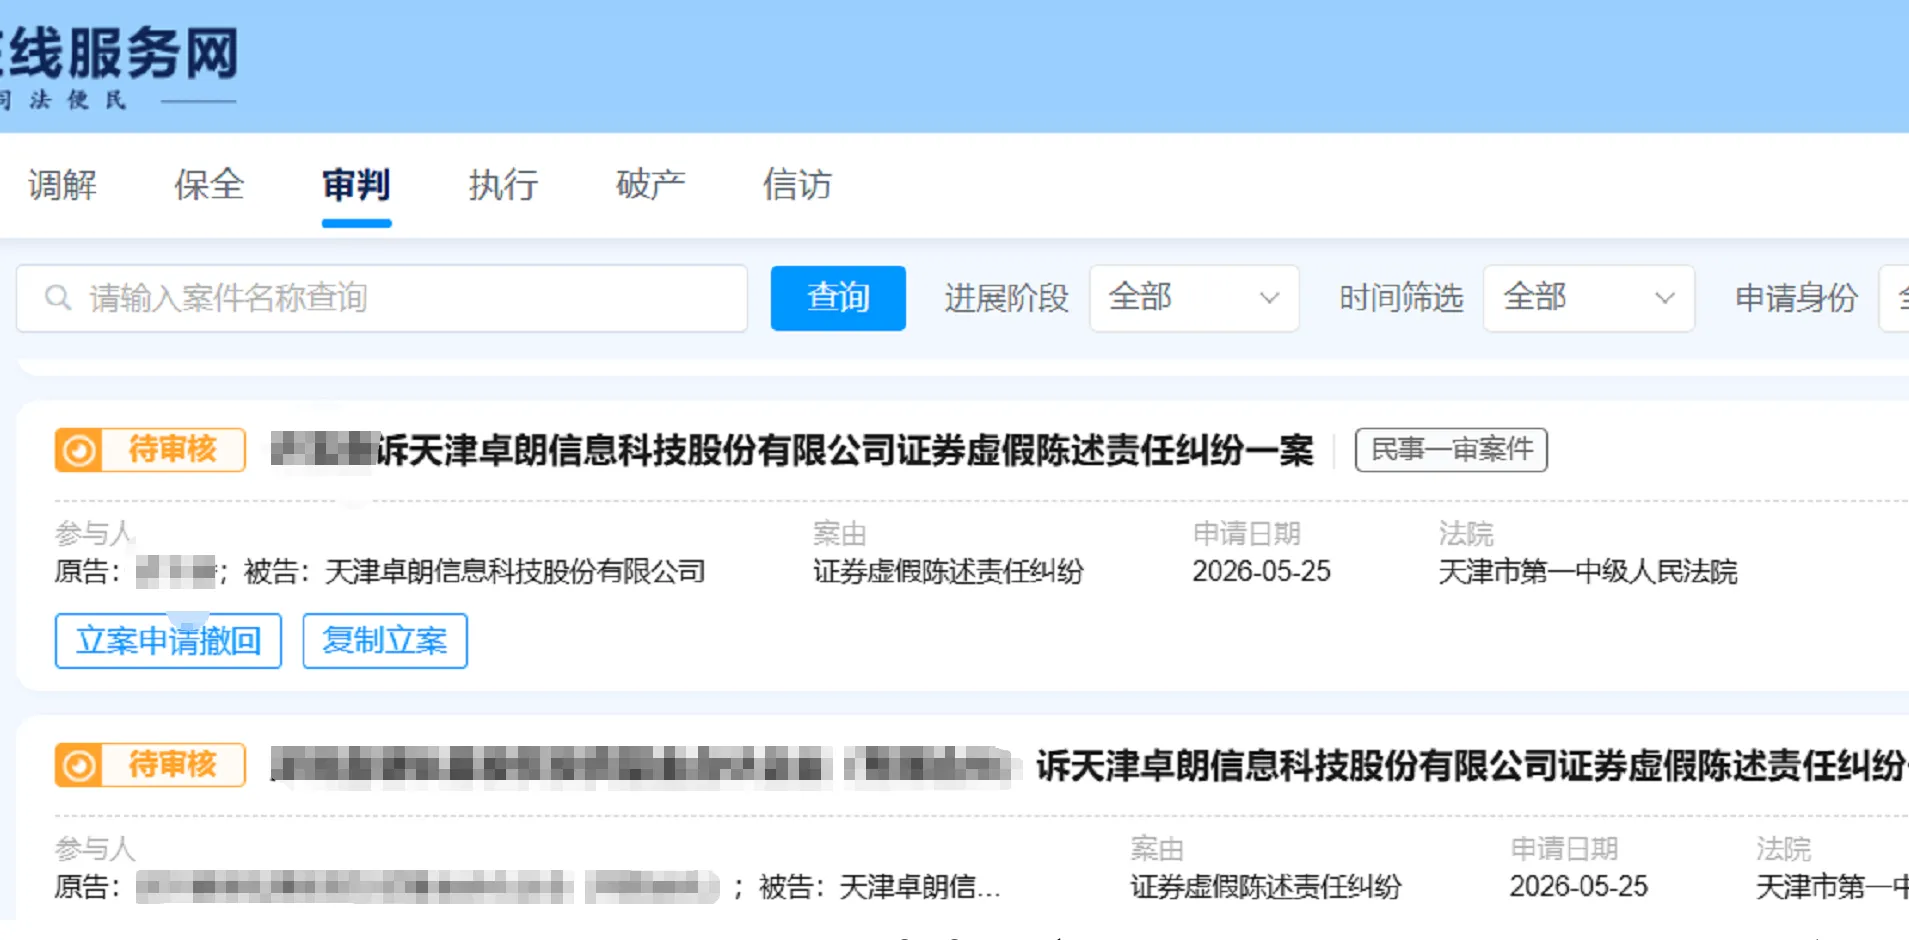Open the 调解 tab
This screenshot has width=1909, height=940.
pyautogui.click(x=62, y=185)
